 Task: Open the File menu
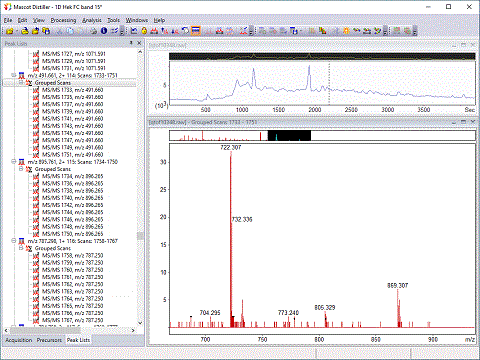coord(8,20)
